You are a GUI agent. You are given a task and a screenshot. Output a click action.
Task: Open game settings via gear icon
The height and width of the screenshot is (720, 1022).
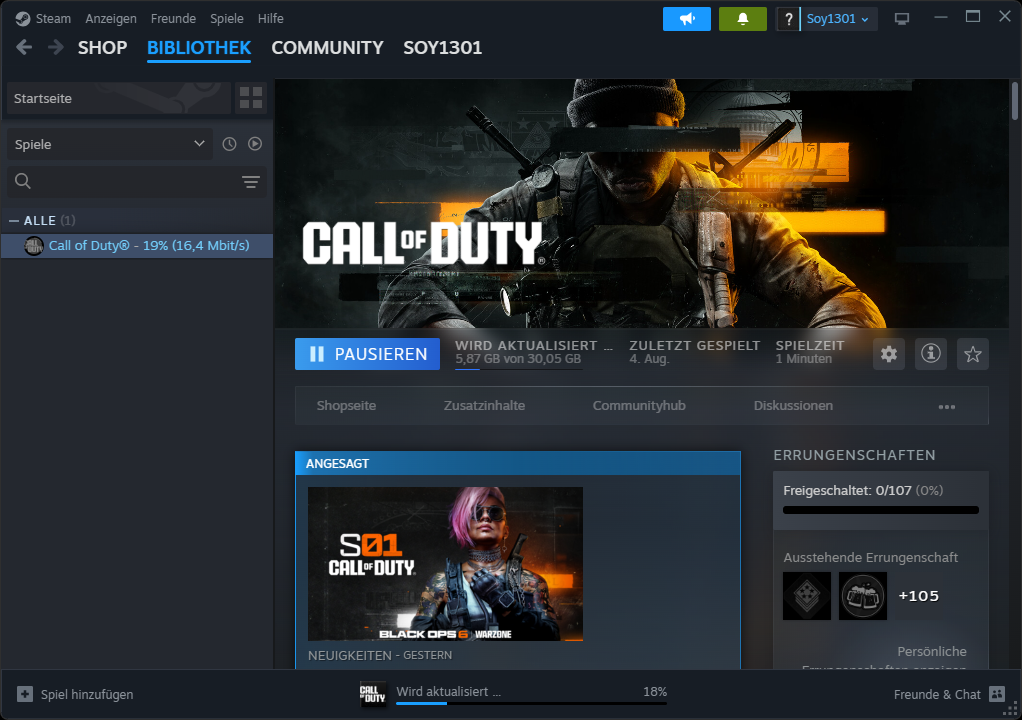[x=888, y=354]
